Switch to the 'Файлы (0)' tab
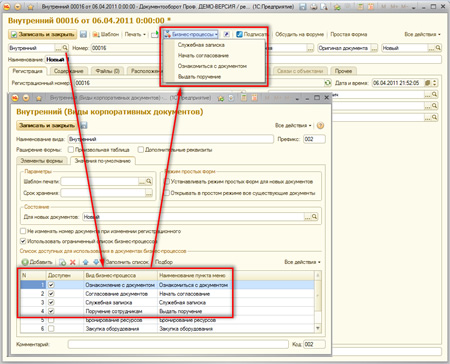The image size is (450, 364). pyautogui.click(x=107, y=71)
